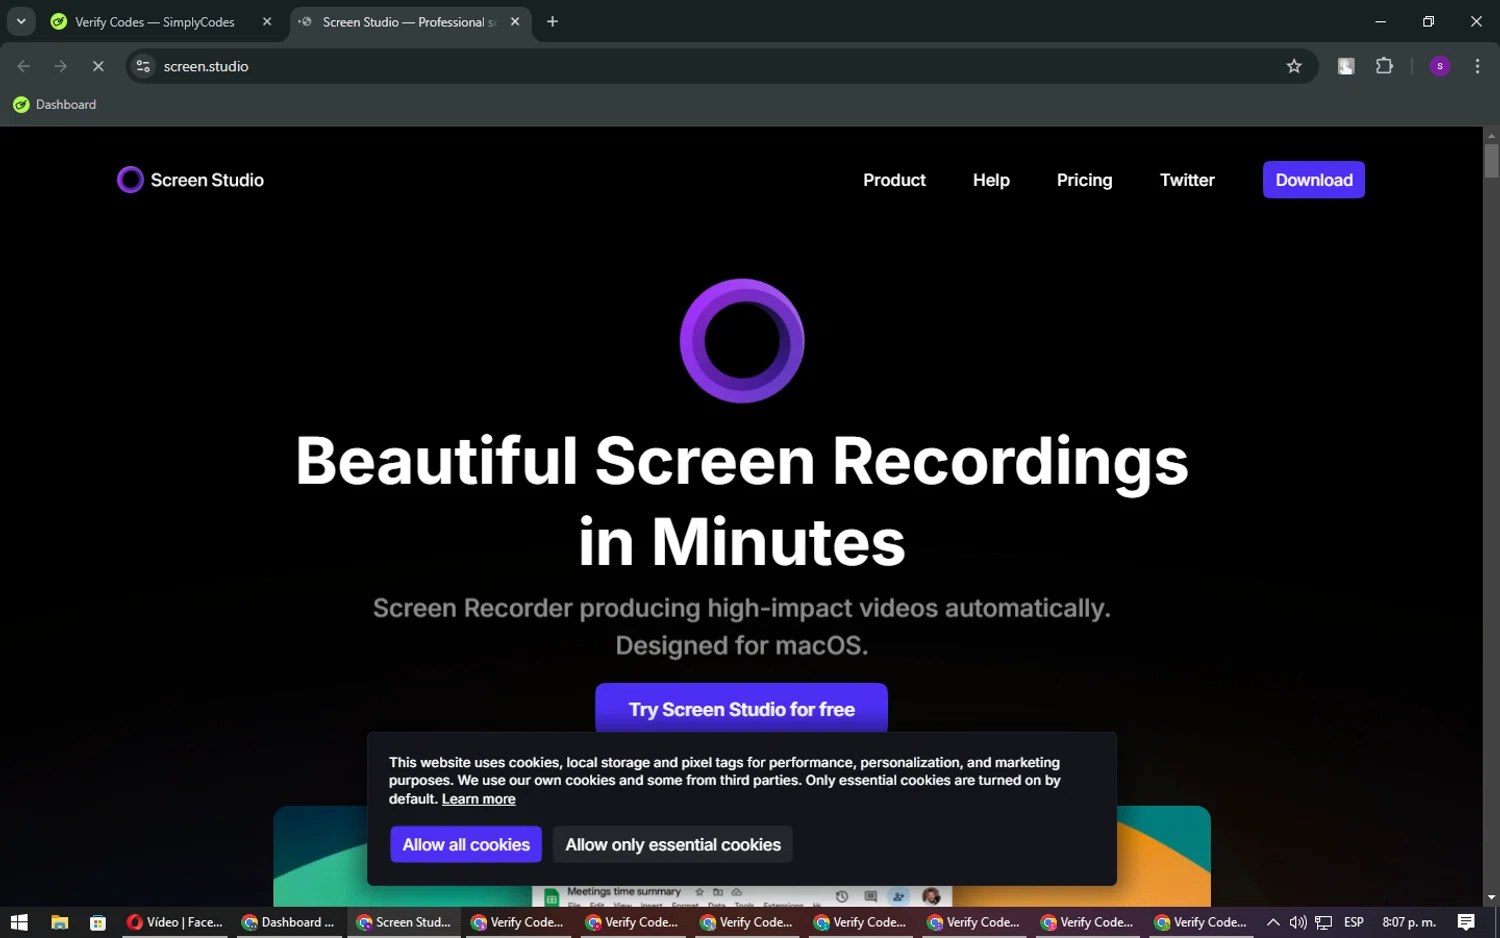The height and width of the screenshot is (938, 1500).
Task: Open a new browser tab
Action: (x=552, y=22)
